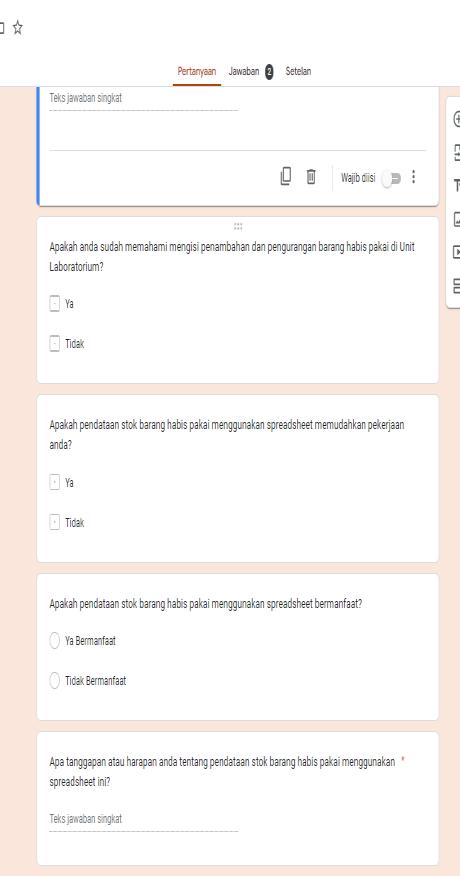Tick the Ya checkbox for Unit Laboratorium question
The width and height of the screenshot is (460, 876).
coord(54,304)
